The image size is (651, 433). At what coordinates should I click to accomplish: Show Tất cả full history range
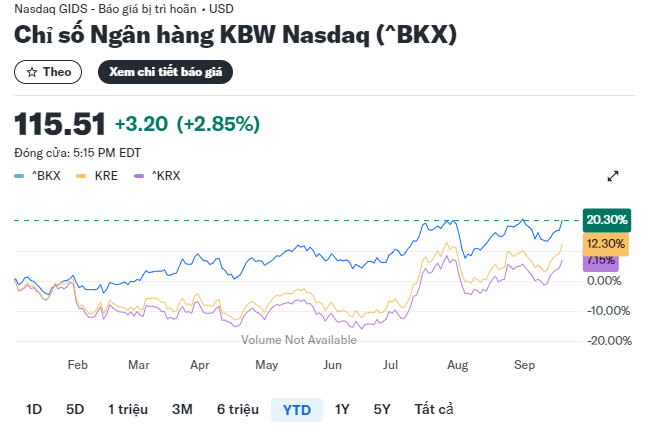pos(434,409)
